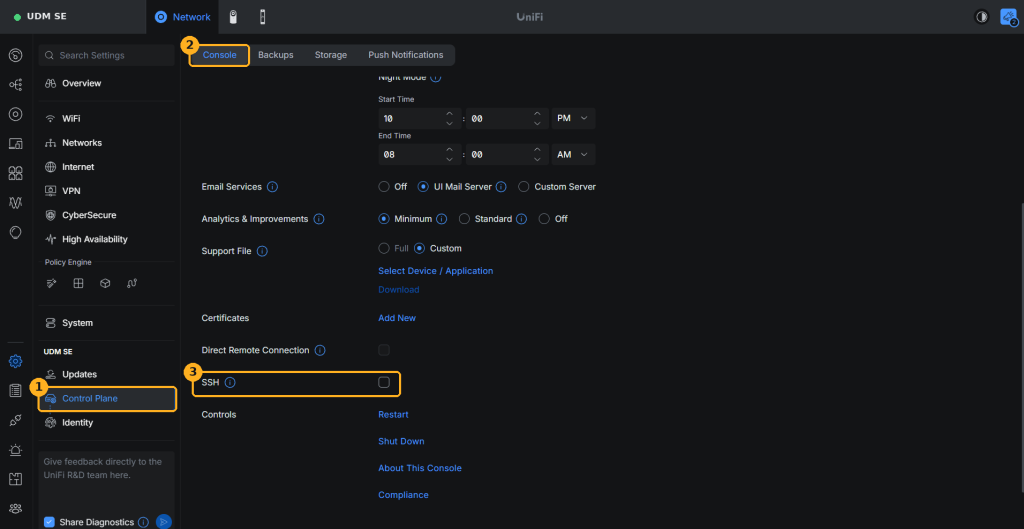The image size is (1024, 529).
Task: Click the Restart link
Action: click(393, 415)
